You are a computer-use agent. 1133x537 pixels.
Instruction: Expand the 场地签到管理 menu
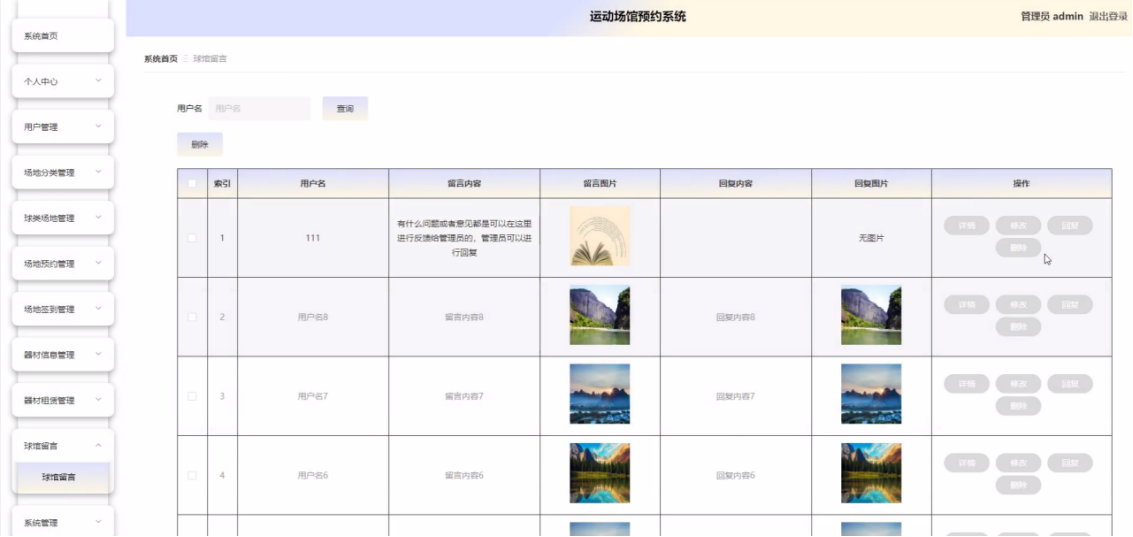pyautogui.click(x=63, y=309)
